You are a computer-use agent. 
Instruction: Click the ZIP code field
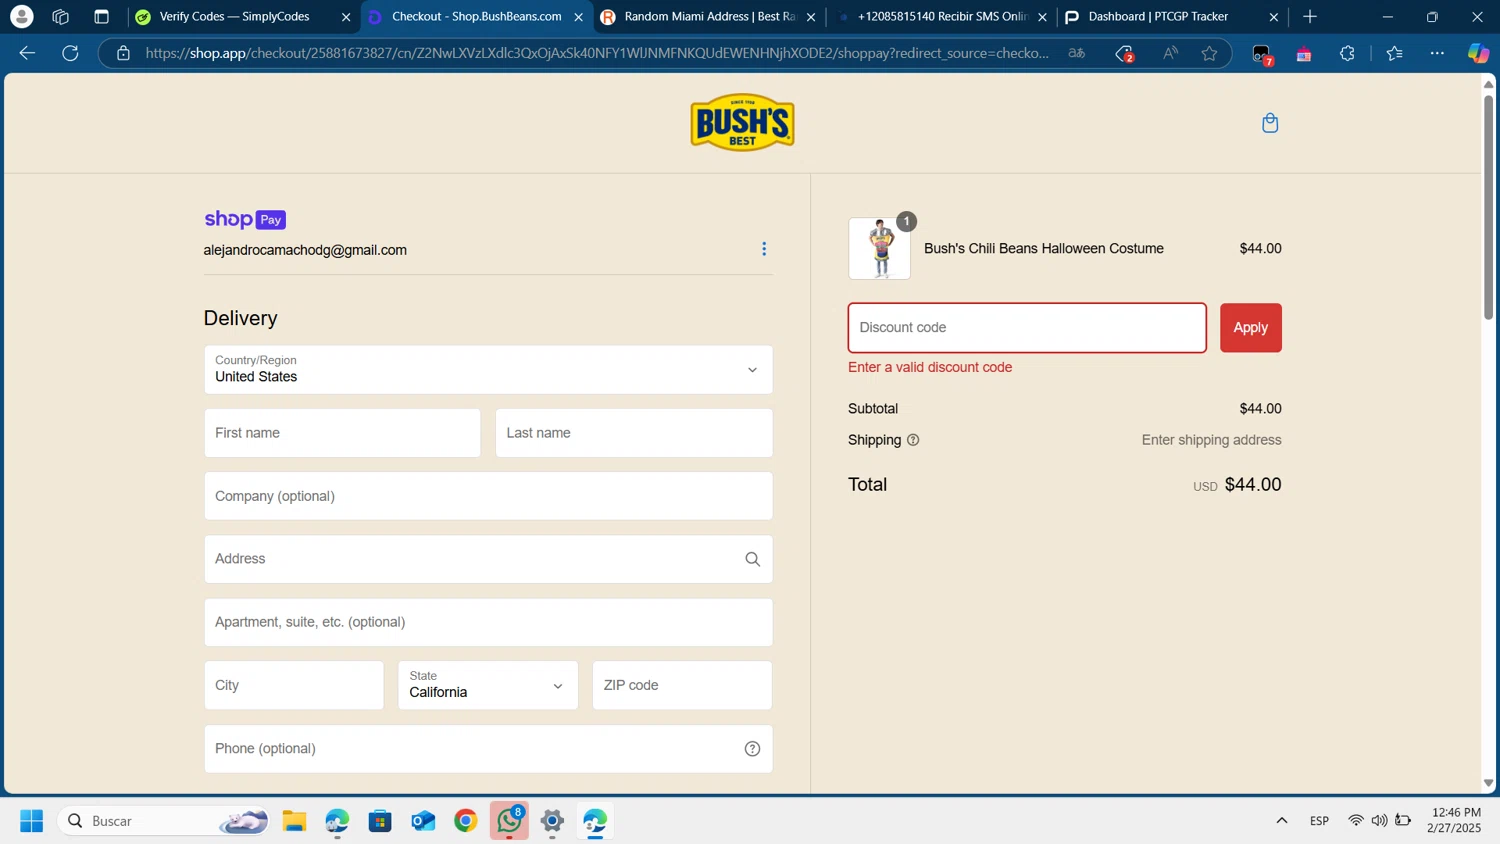point(682,685)
